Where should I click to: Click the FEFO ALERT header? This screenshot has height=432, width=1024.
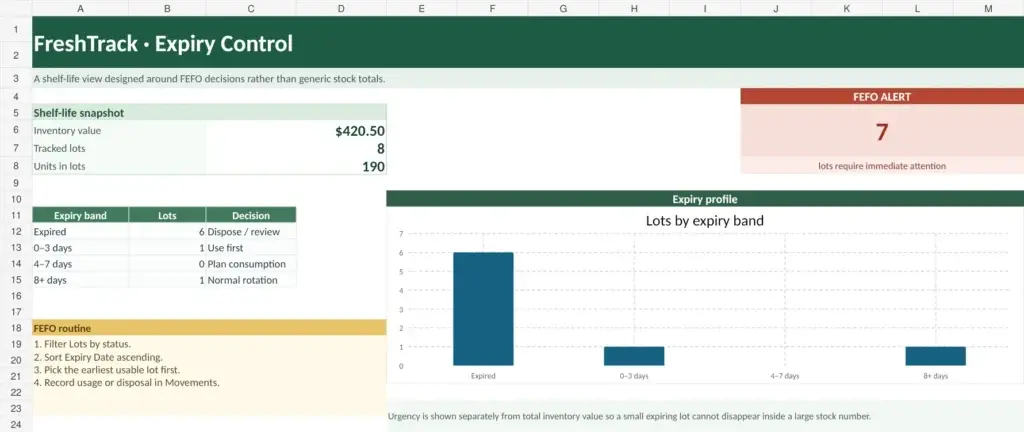(x=882, y=97)
